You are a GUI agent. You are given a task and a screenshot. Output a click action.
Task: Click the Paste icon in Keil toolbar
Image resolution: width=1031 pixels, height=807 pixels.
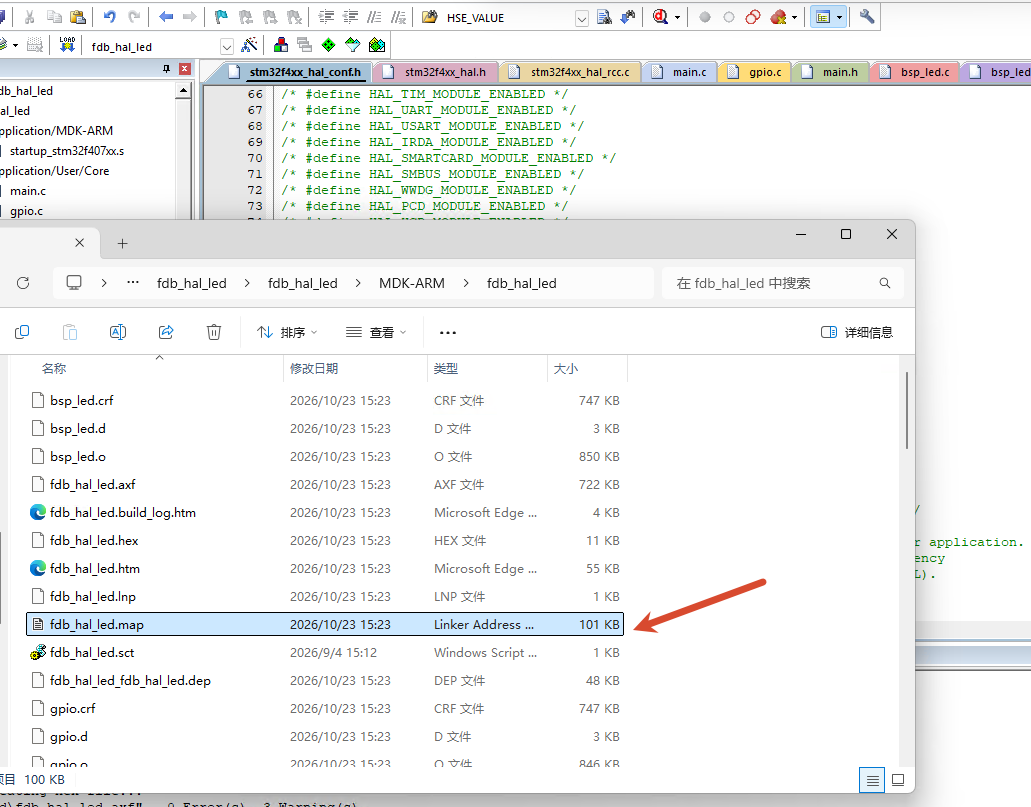78,17
